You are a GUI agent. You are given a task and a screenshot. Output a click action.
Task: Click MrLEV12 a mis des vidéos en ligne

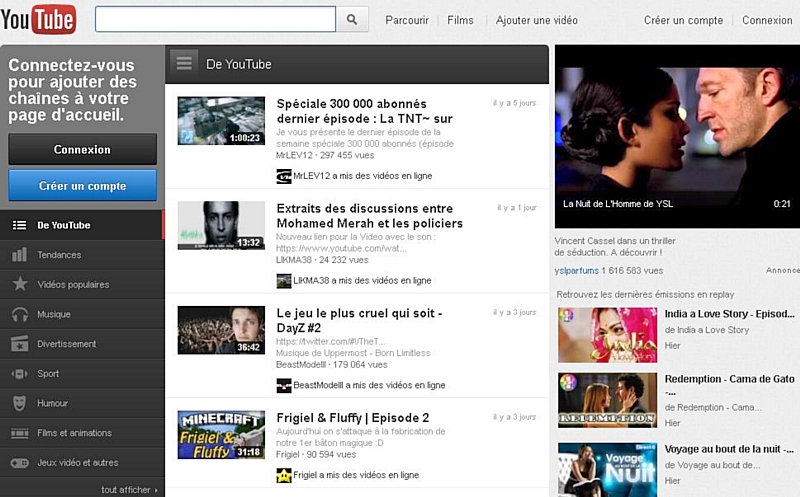[363, 176]
